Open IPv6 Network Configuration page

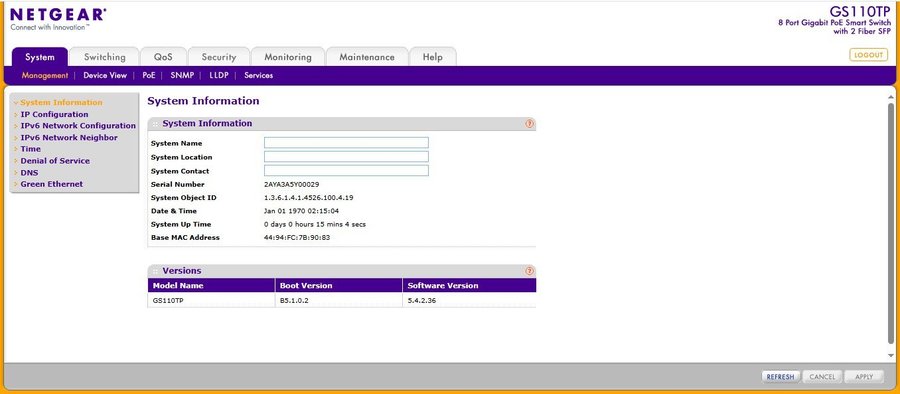point(78,126)
